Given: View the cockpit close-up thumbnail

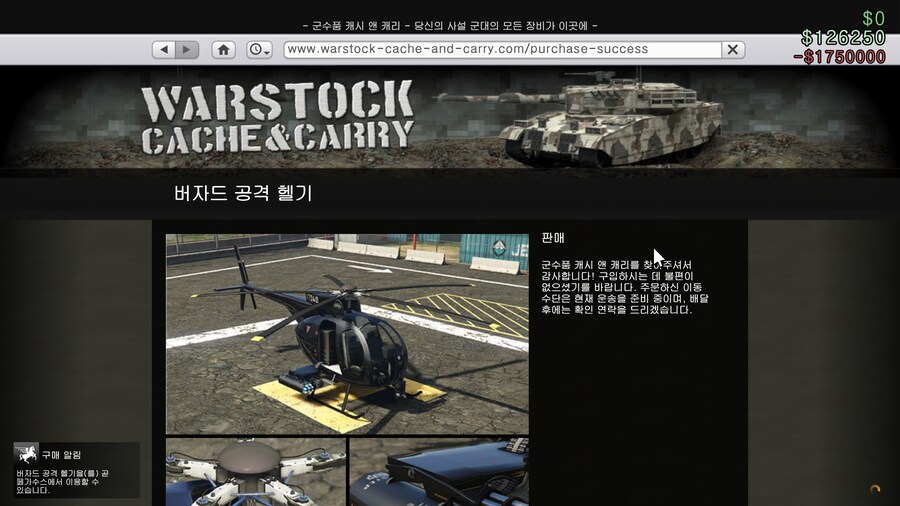Looking at the screenshot, I should [x=438, y=472].
